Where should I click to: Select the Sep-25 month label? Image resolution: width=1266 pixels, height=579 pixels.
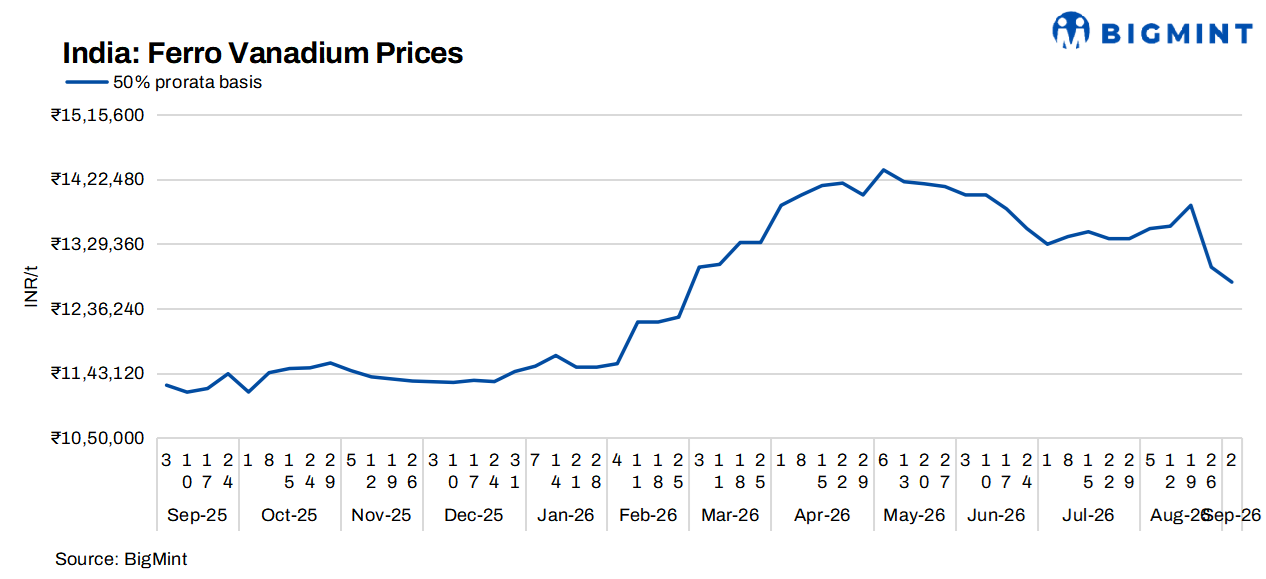pos(198,516)
